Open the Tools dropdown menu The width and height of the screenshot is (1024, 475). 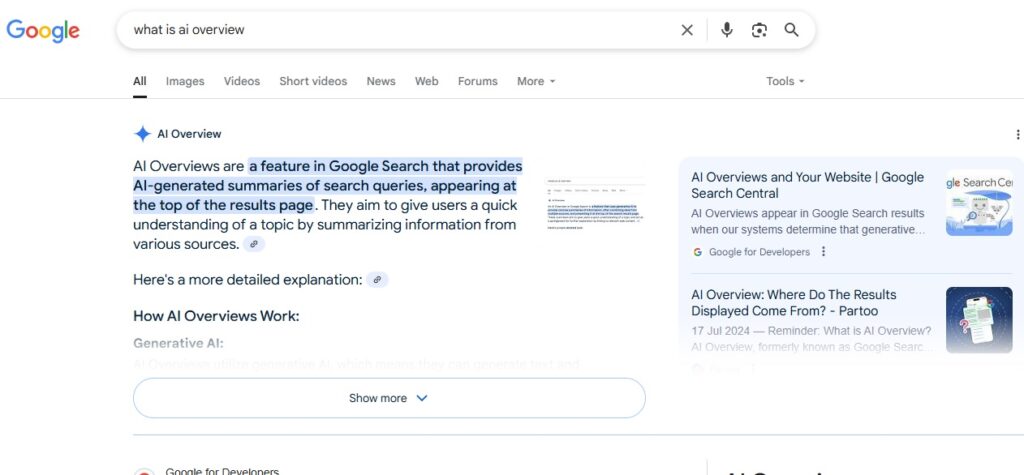(x=785, y=81)
